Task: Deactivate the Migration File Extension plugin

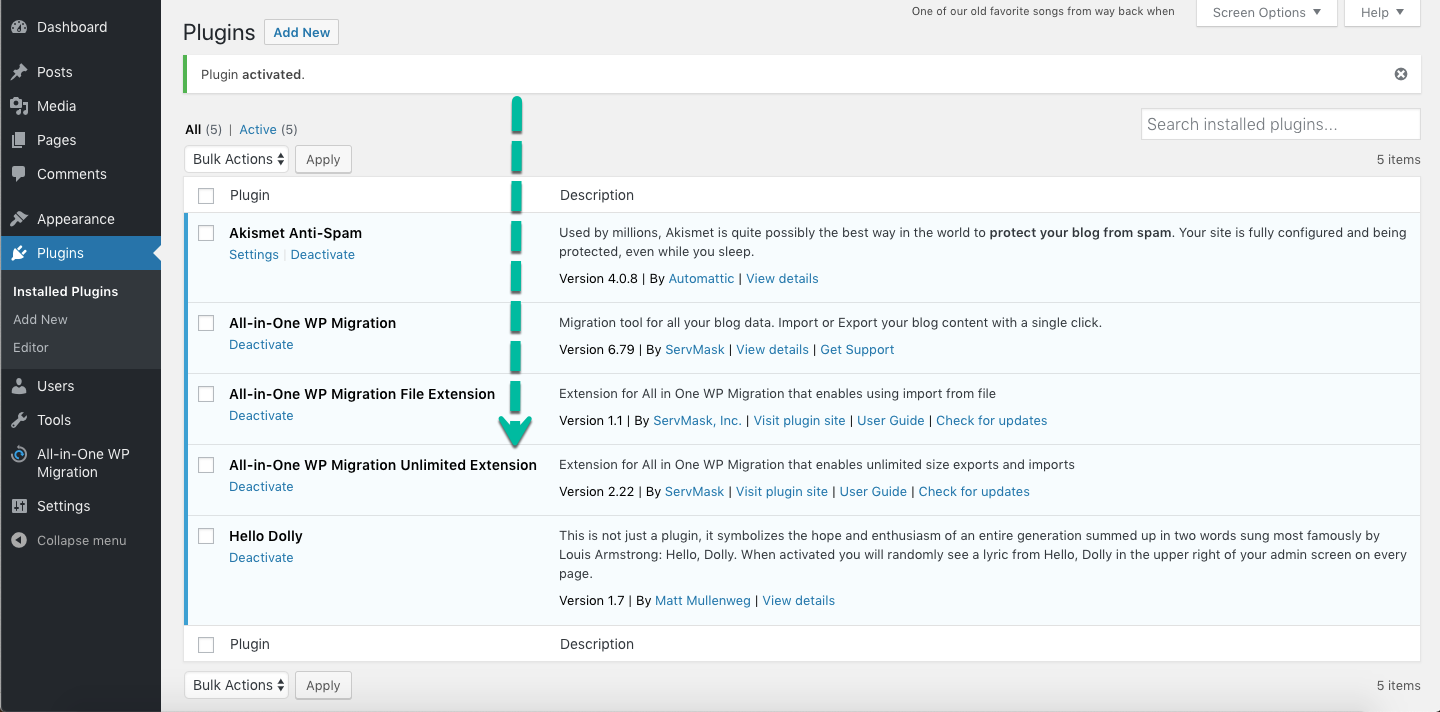Action: [261, 415]
